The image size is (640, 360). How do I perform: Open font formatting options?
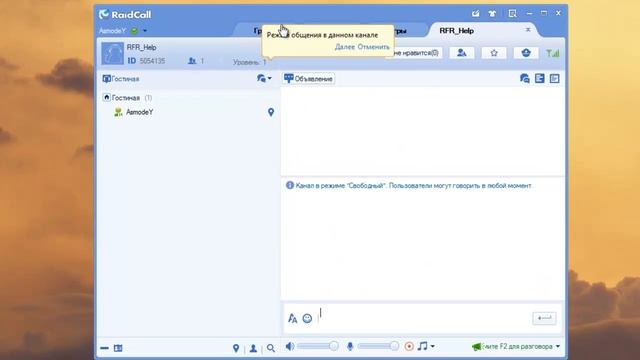point(293,318)
